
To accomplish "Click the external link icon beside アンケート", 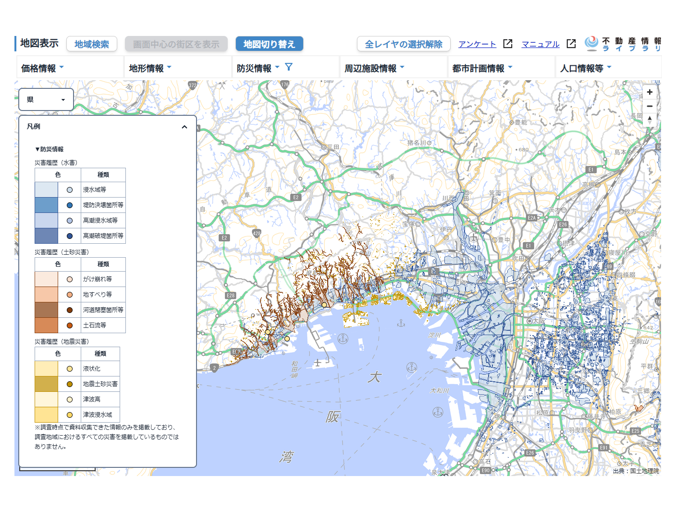I will pyautogui.click(x=507, y=44).
